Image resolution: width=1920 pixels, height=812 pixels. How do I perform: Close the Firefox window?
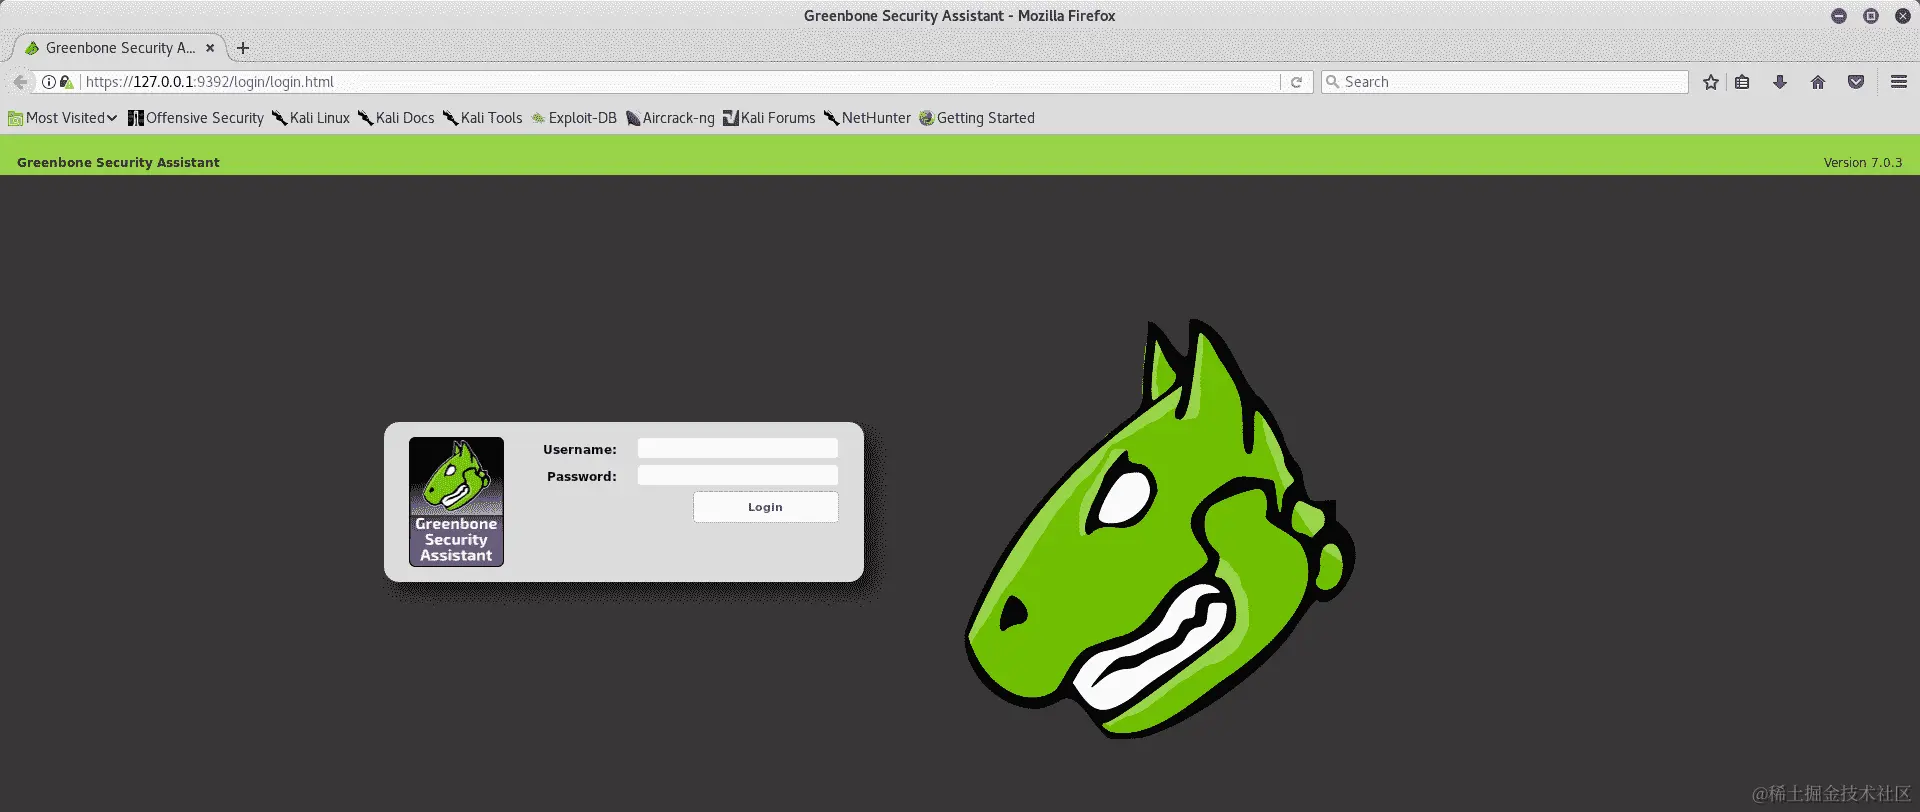(x=1903, y=16)
